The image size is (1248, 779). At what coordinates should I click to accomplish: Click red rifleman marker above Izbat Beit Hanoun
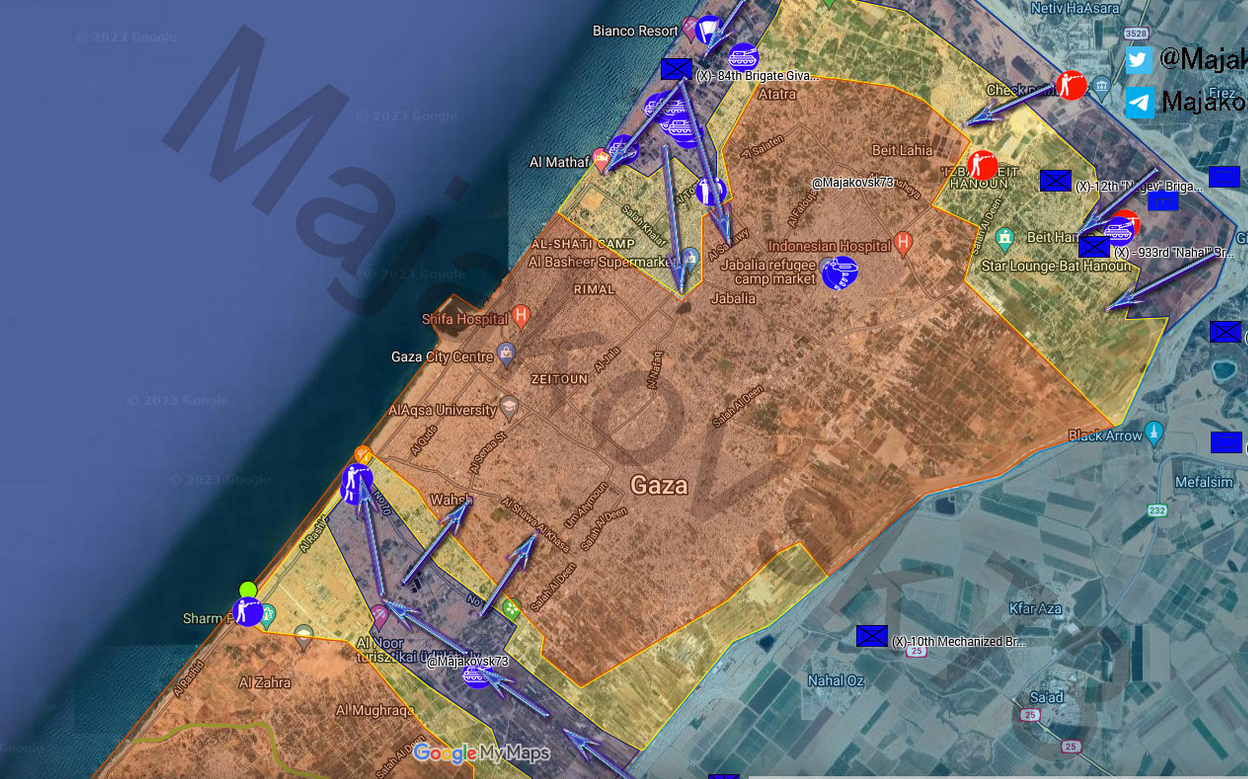click(982, 165)
